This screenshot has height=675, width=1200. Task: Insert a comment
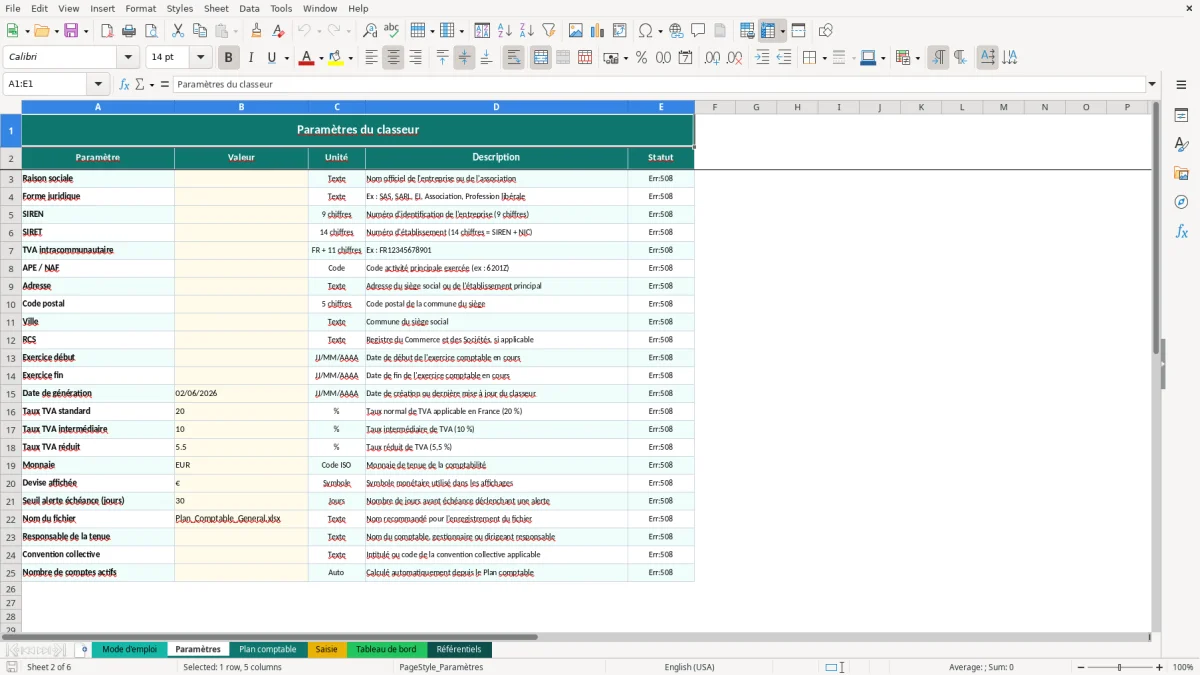698,31
